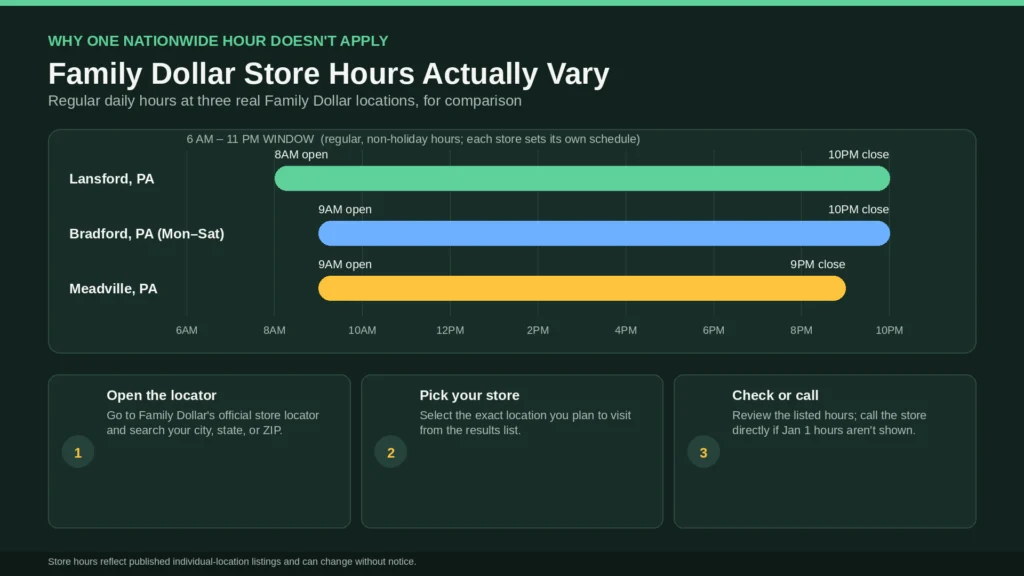
Task: Click the 'Go to Family Dollar's official' description
Action: tap(213, 423)
